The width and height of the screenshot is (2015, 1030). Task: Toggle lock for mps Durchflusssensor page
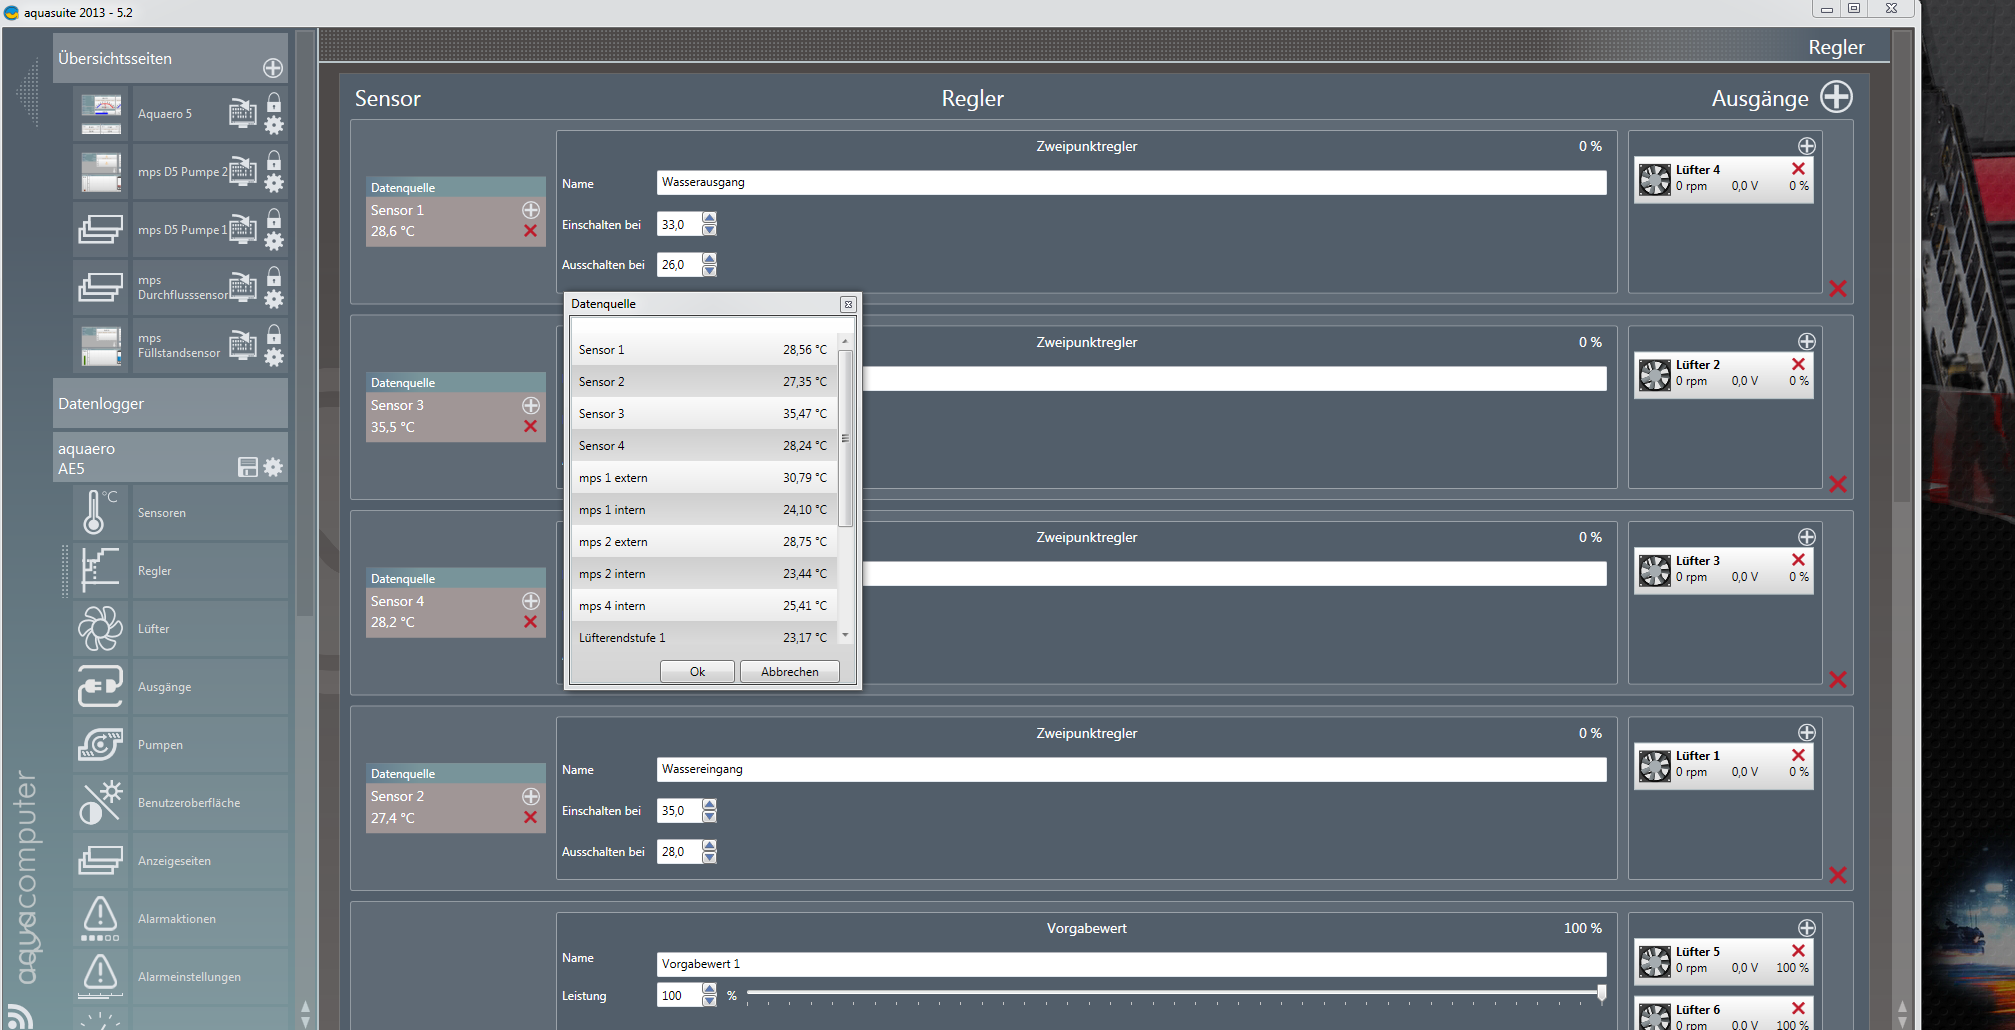[x=274, y=277]
